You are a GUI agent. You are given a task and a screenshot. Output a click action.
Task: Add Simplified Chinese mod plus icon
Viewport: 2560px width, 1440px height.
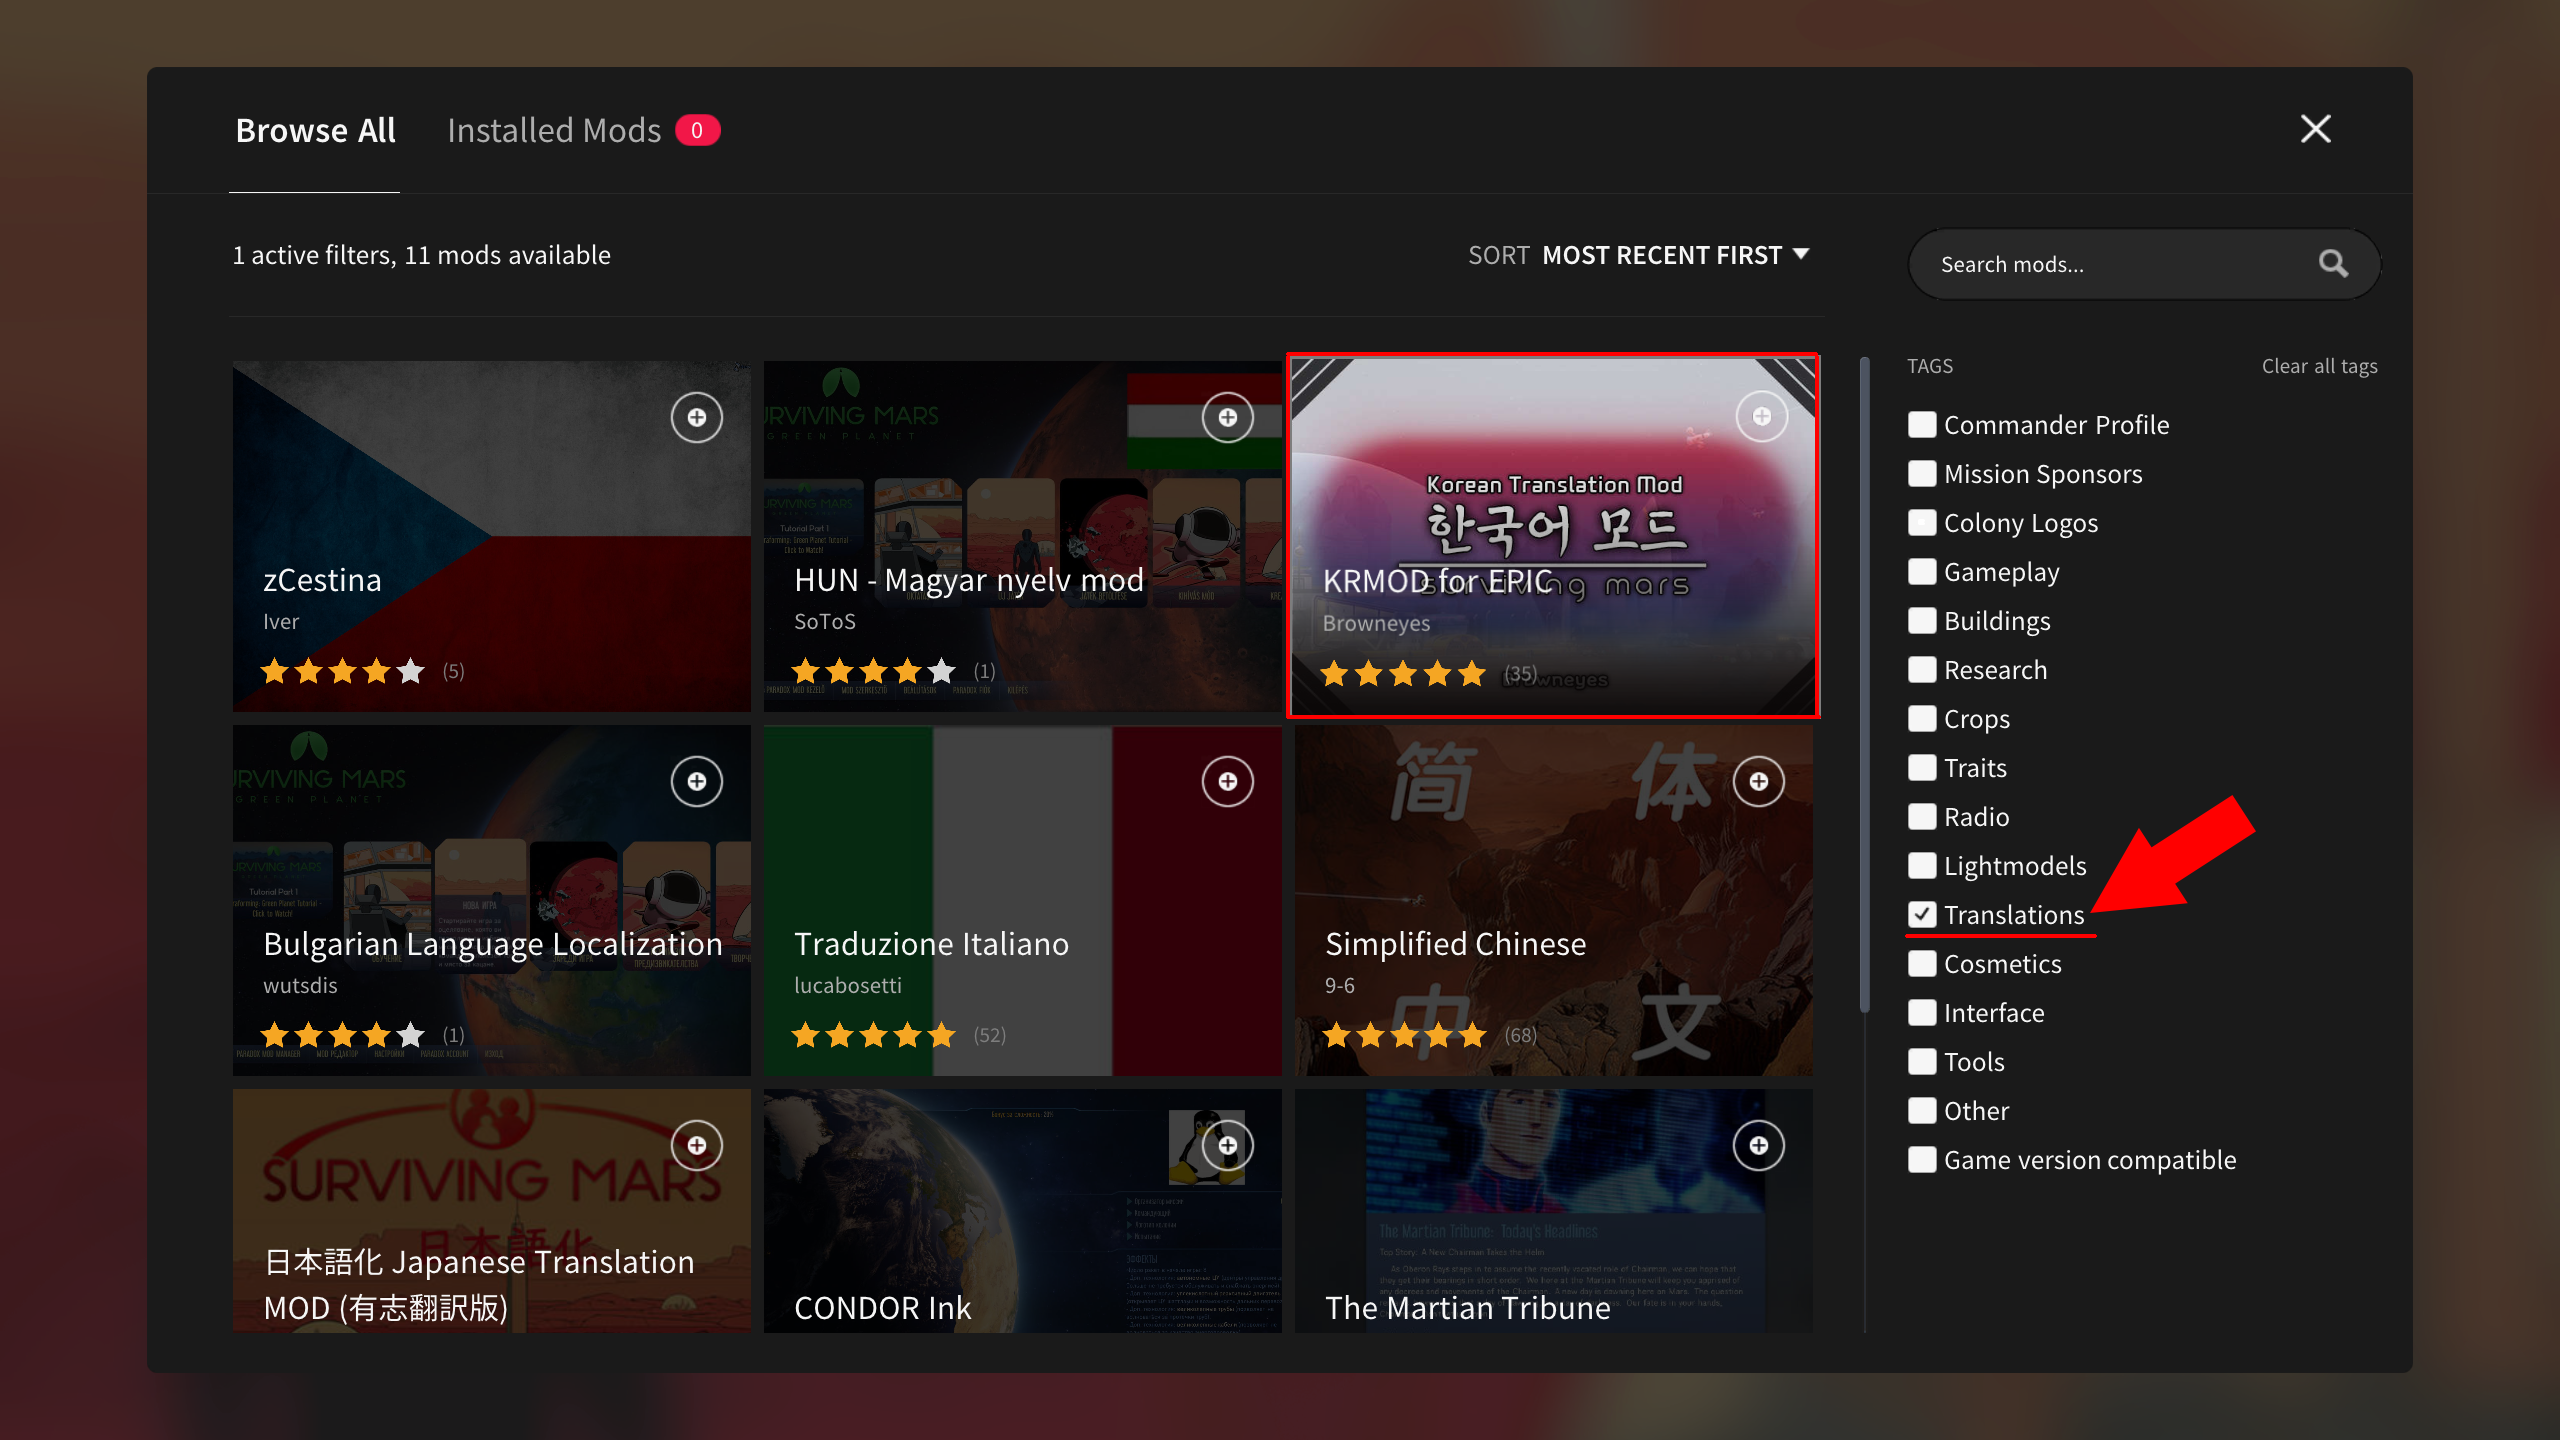pyautogui.click(x=1758, y=781)
